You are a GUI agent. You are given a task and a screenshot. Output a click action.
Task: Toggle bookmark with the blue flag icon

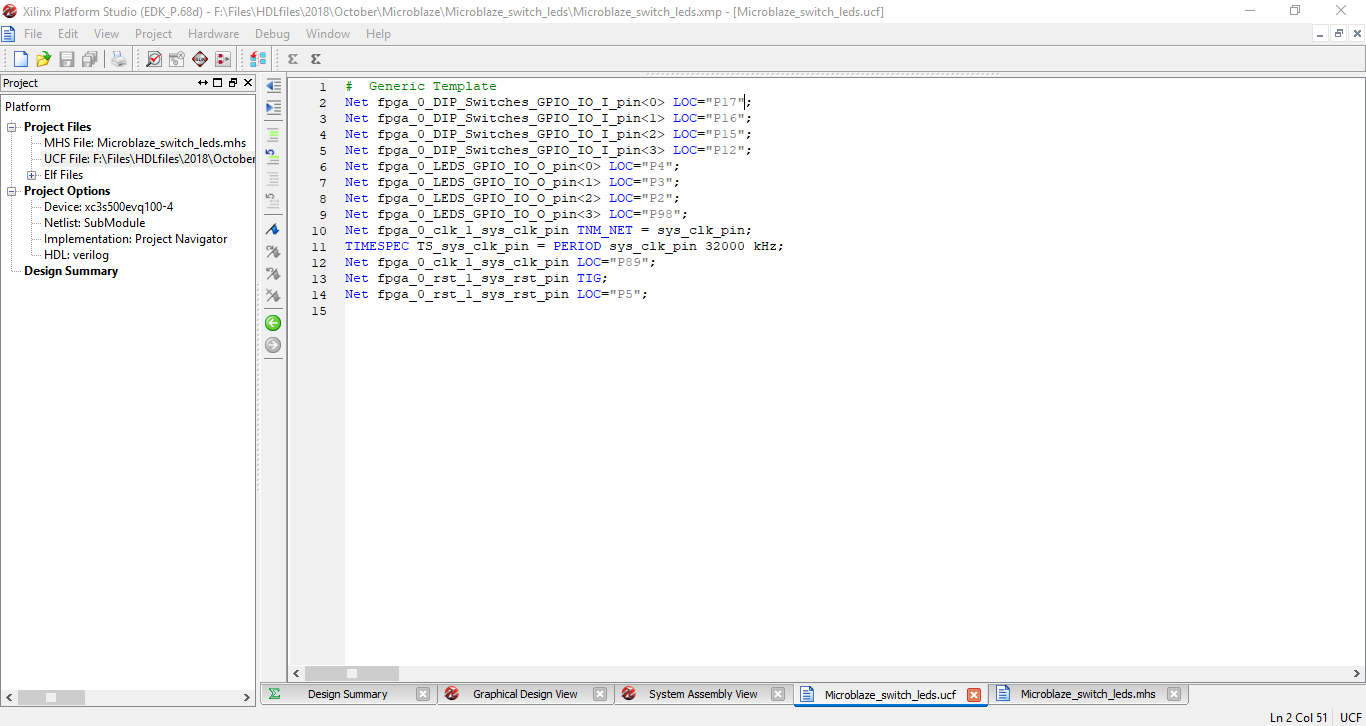273,229
